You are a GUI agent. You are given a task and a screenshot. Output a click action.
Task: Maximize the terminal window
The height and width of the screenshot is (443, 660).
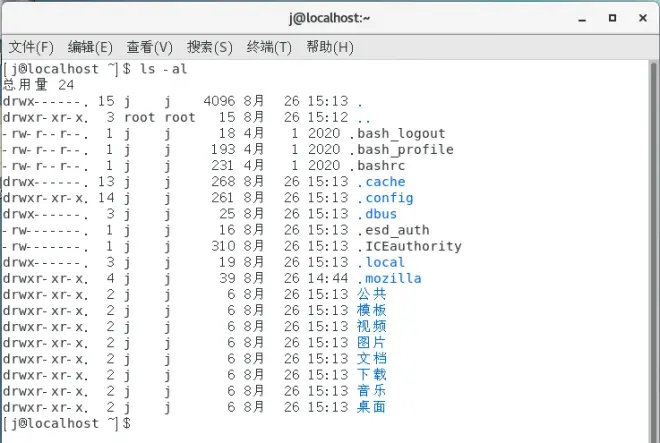point(612,18)
